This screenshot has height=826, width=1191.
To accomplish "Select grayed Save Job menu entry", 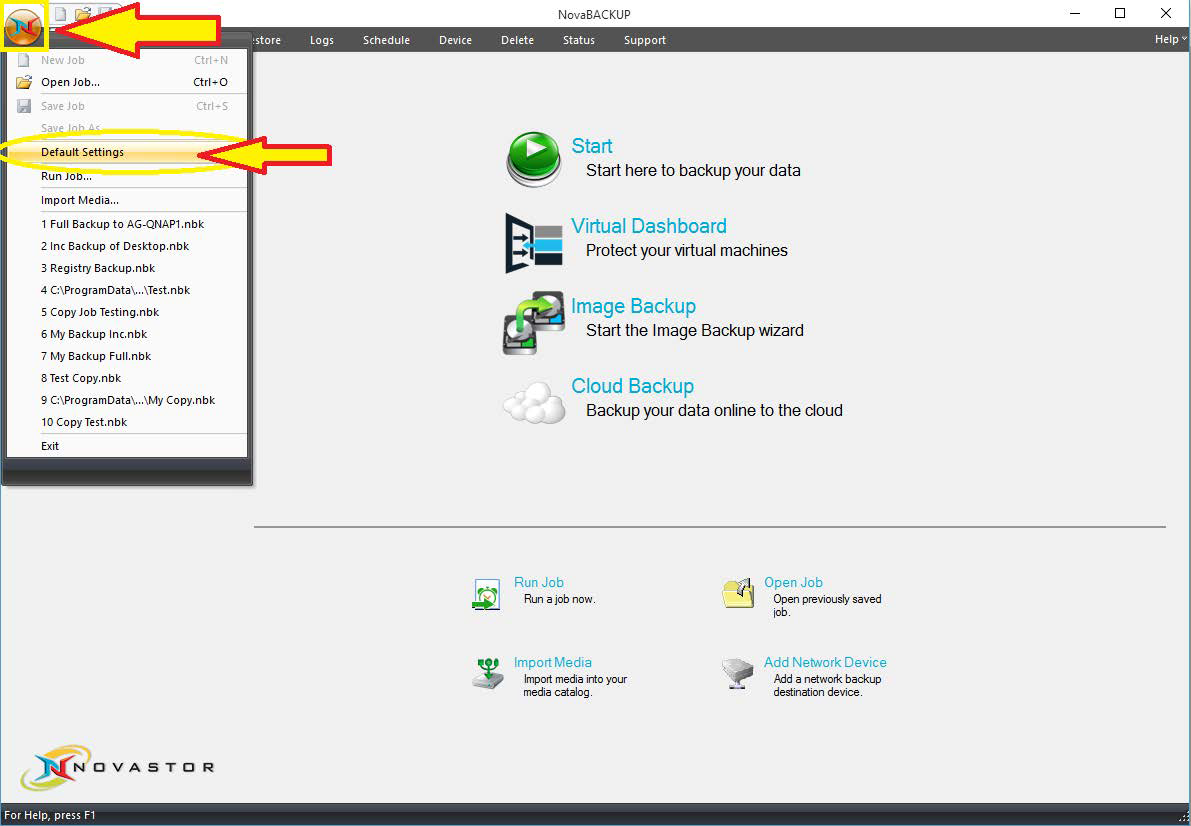I will [x=127, y=106].
